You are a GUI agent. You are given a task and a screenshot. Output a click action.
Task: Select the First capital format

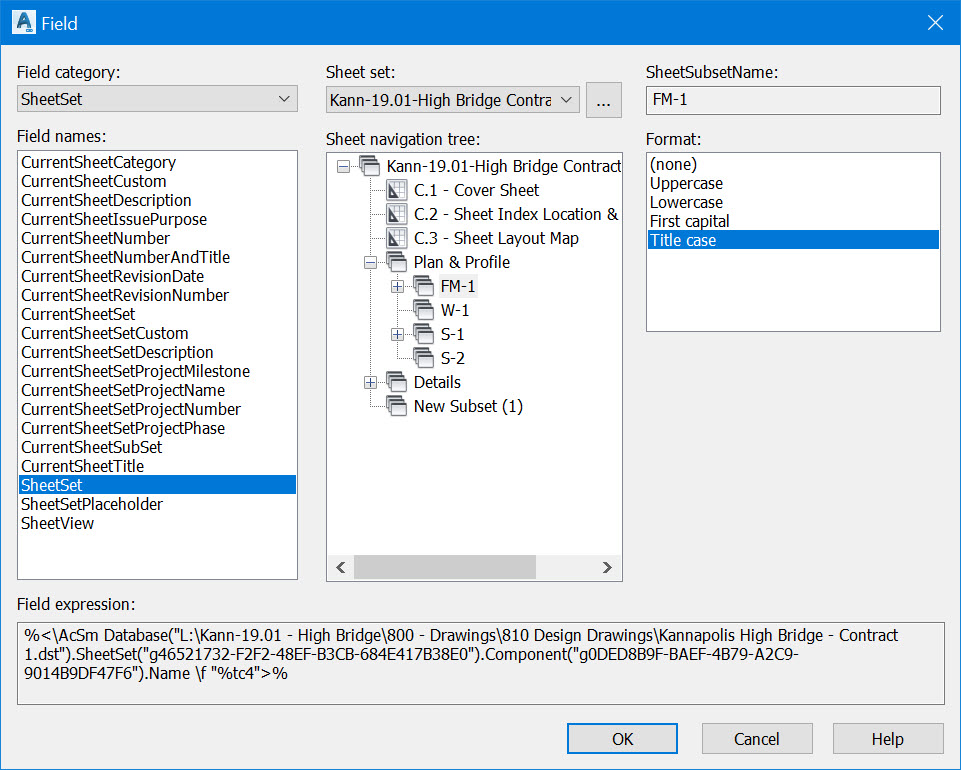click(793, 221)
